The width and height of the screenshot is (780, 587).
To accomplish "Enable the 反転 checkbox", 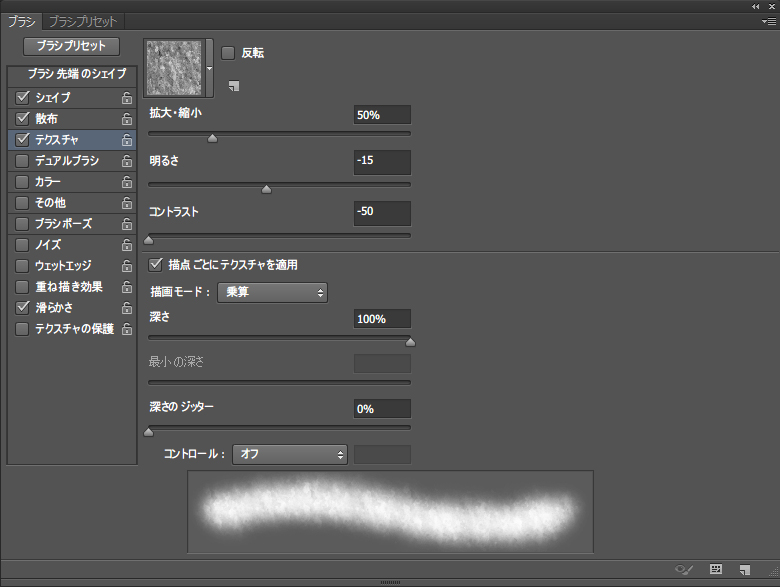I will pos(228,53).
